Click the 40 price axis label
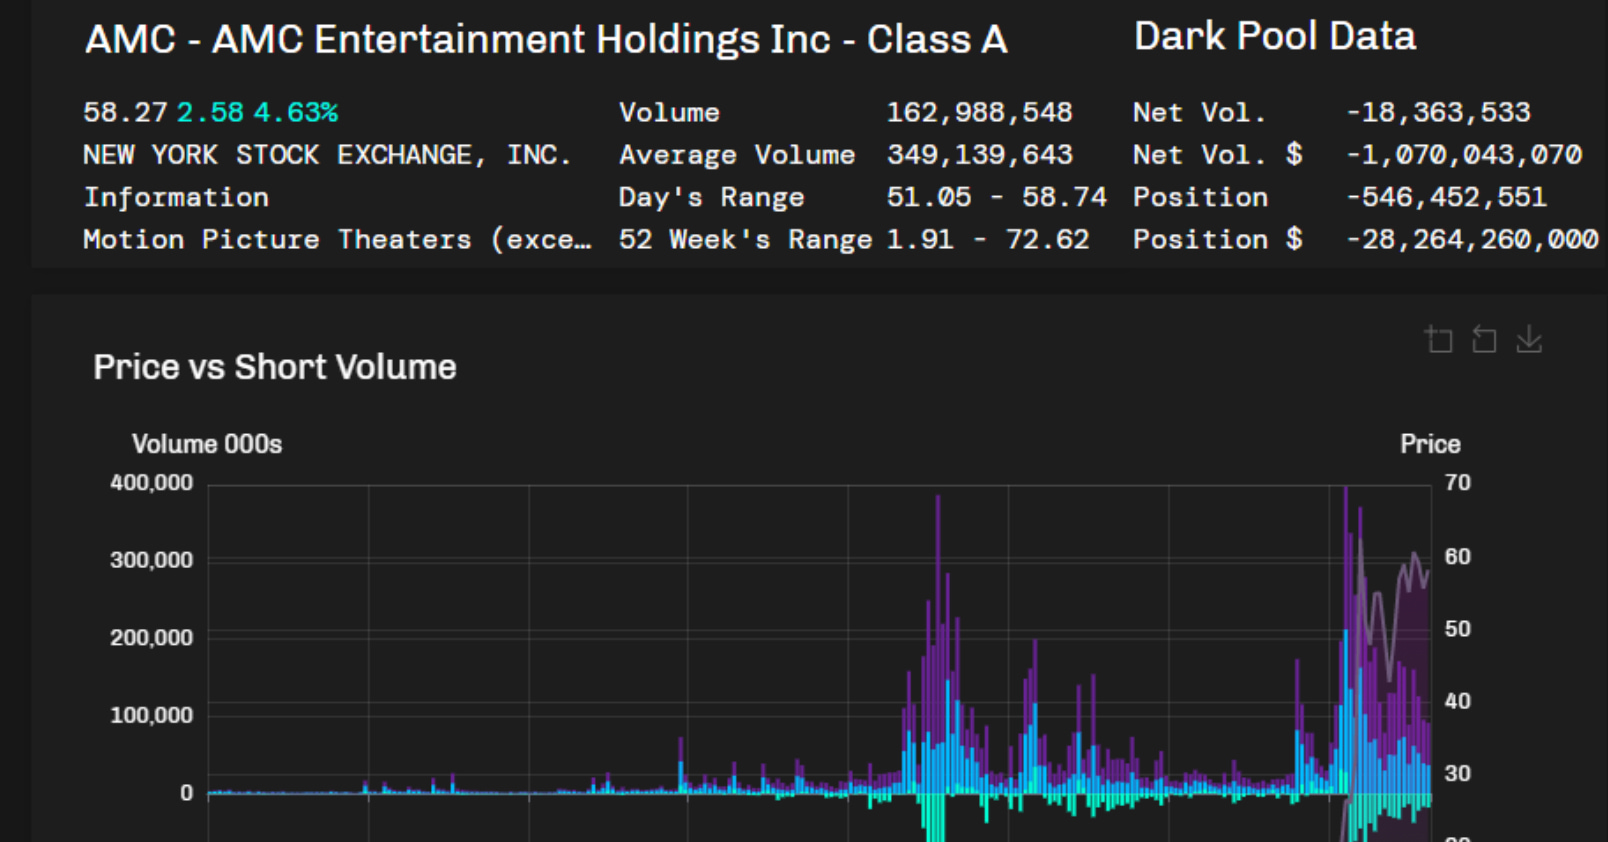The height and width of the screenshot is (842, 1608). 1458,701
